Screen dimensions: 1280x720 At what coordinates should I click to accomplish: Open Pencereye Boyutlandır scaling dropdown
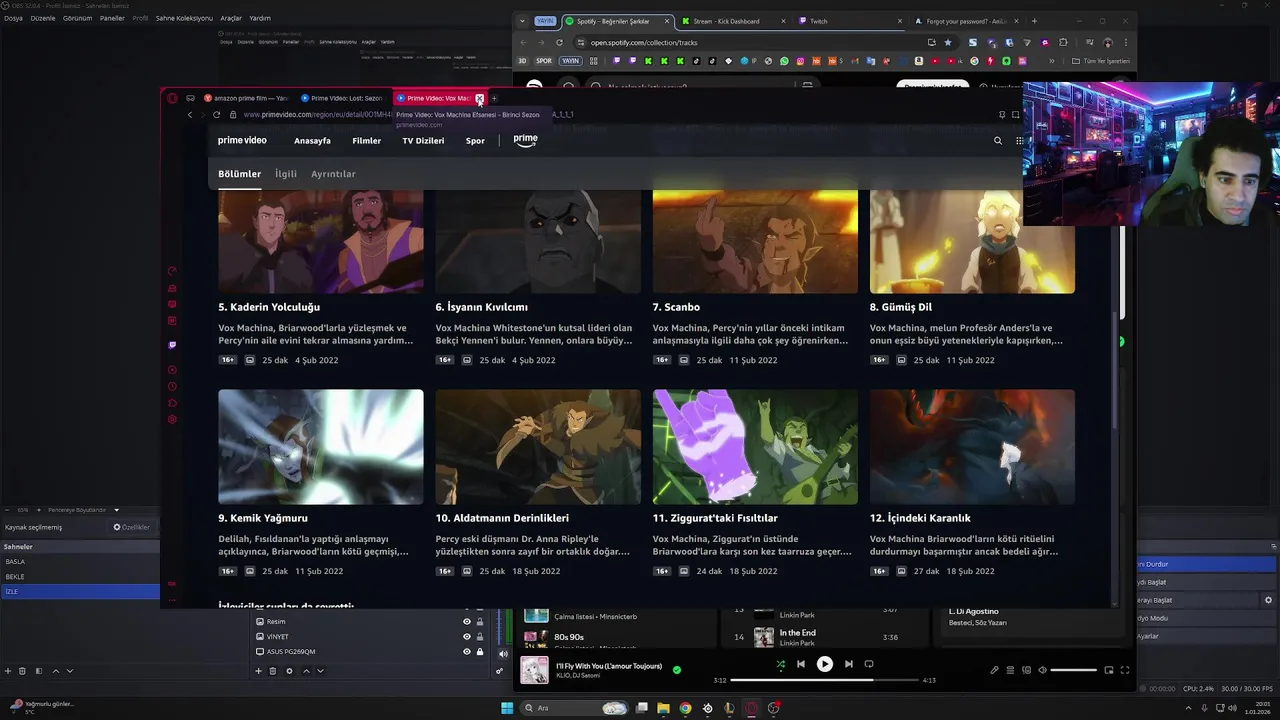coord(84,510)
